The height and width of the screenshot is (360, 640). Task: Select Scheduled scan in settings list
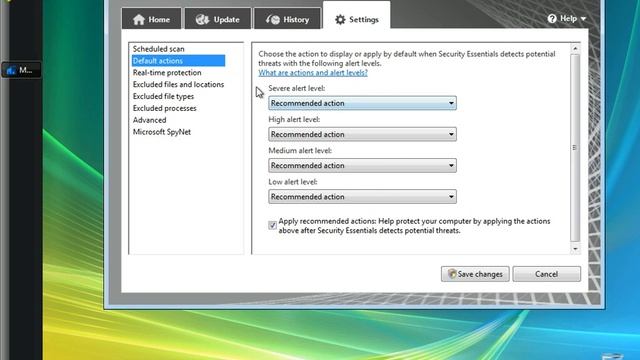(x=158, y=49)
